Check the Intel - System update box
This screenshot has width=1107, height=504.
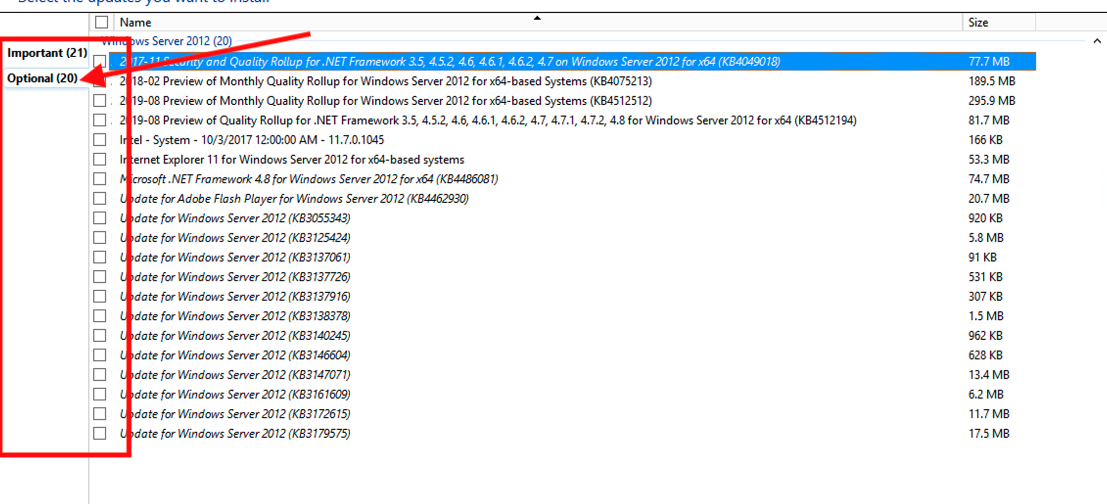tap(100, 140)
